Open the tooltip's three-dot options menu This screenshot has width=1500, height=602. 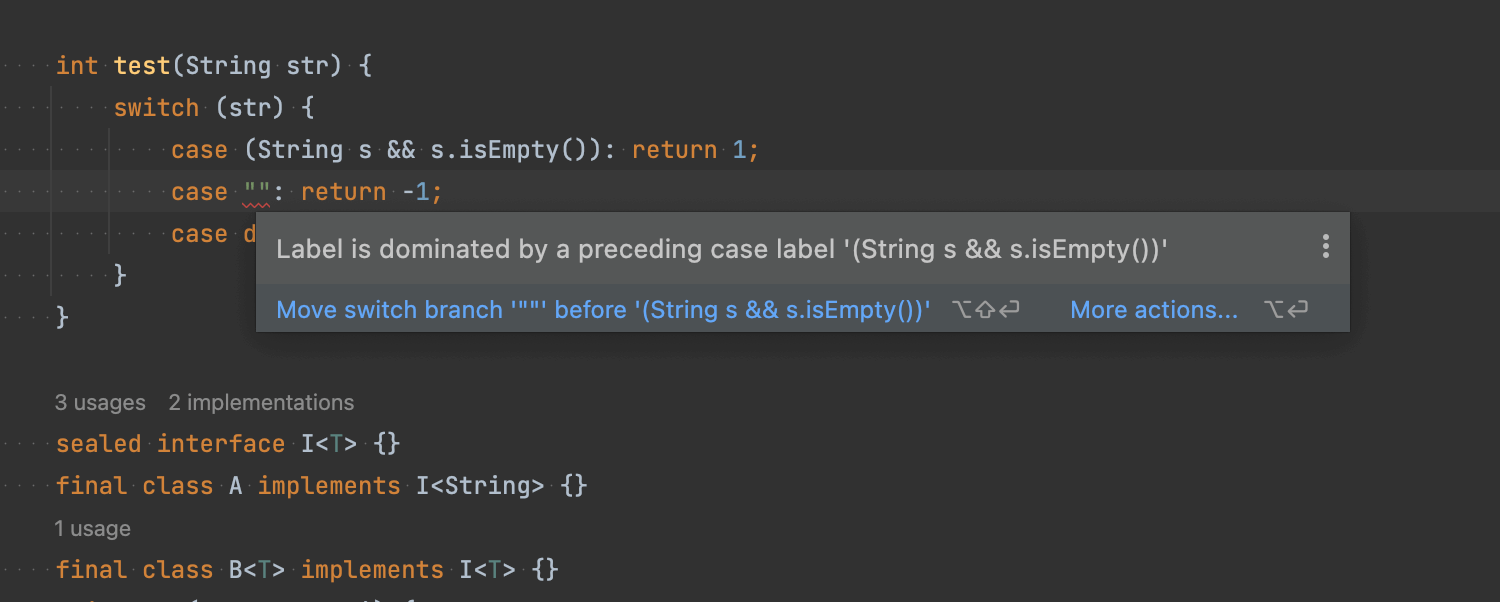coord(1325,246)
